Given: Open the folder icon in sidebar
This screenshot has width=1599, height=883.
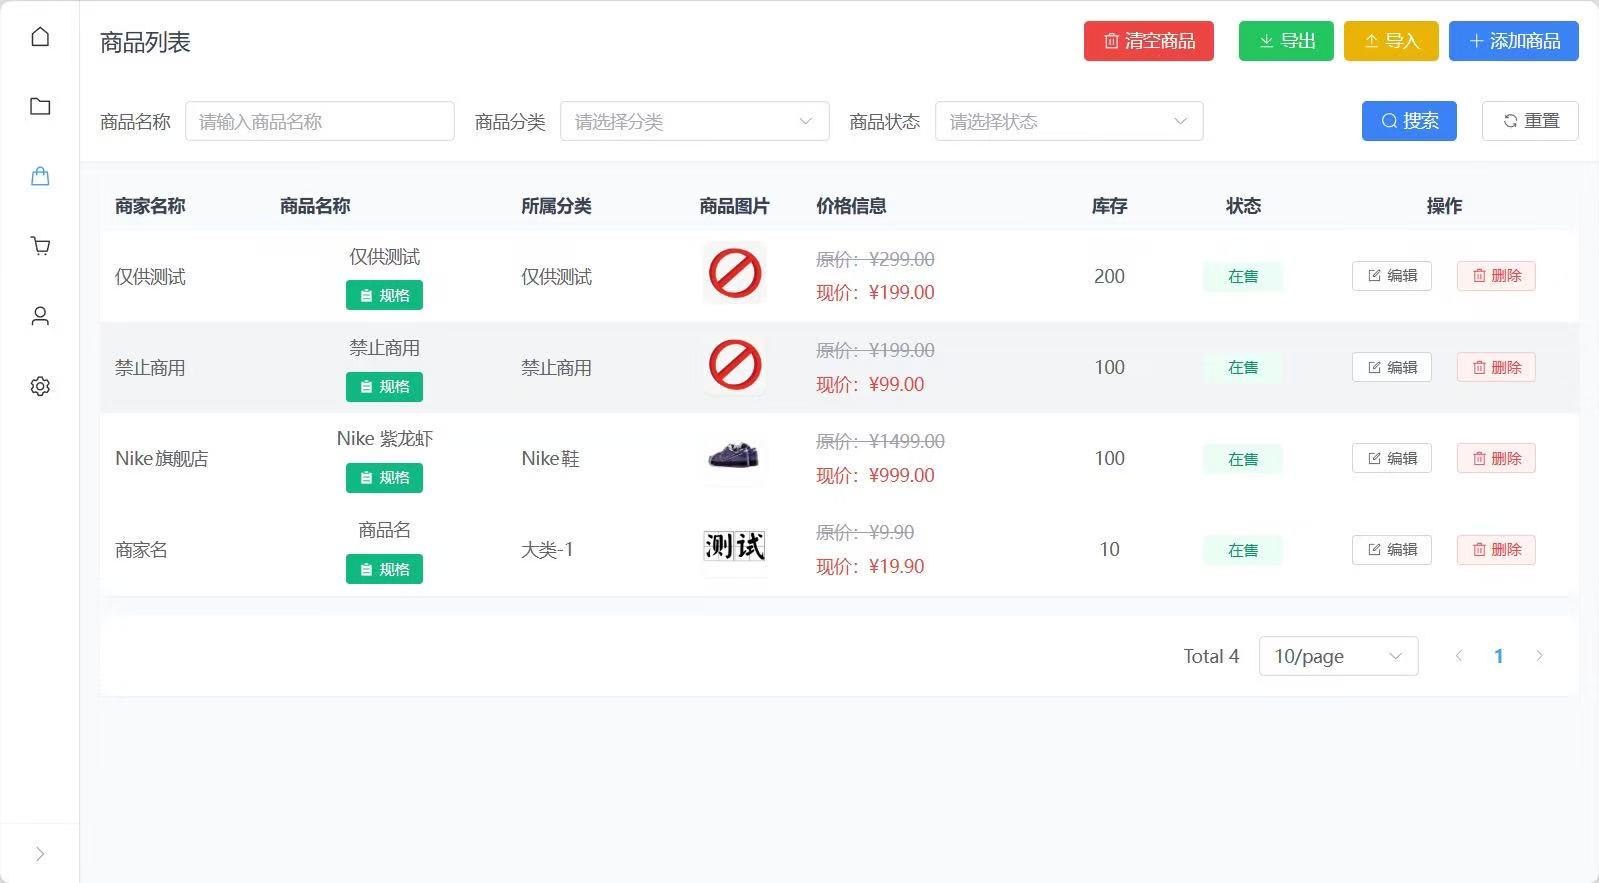Looking at the screenshot, I should [40, 106].
